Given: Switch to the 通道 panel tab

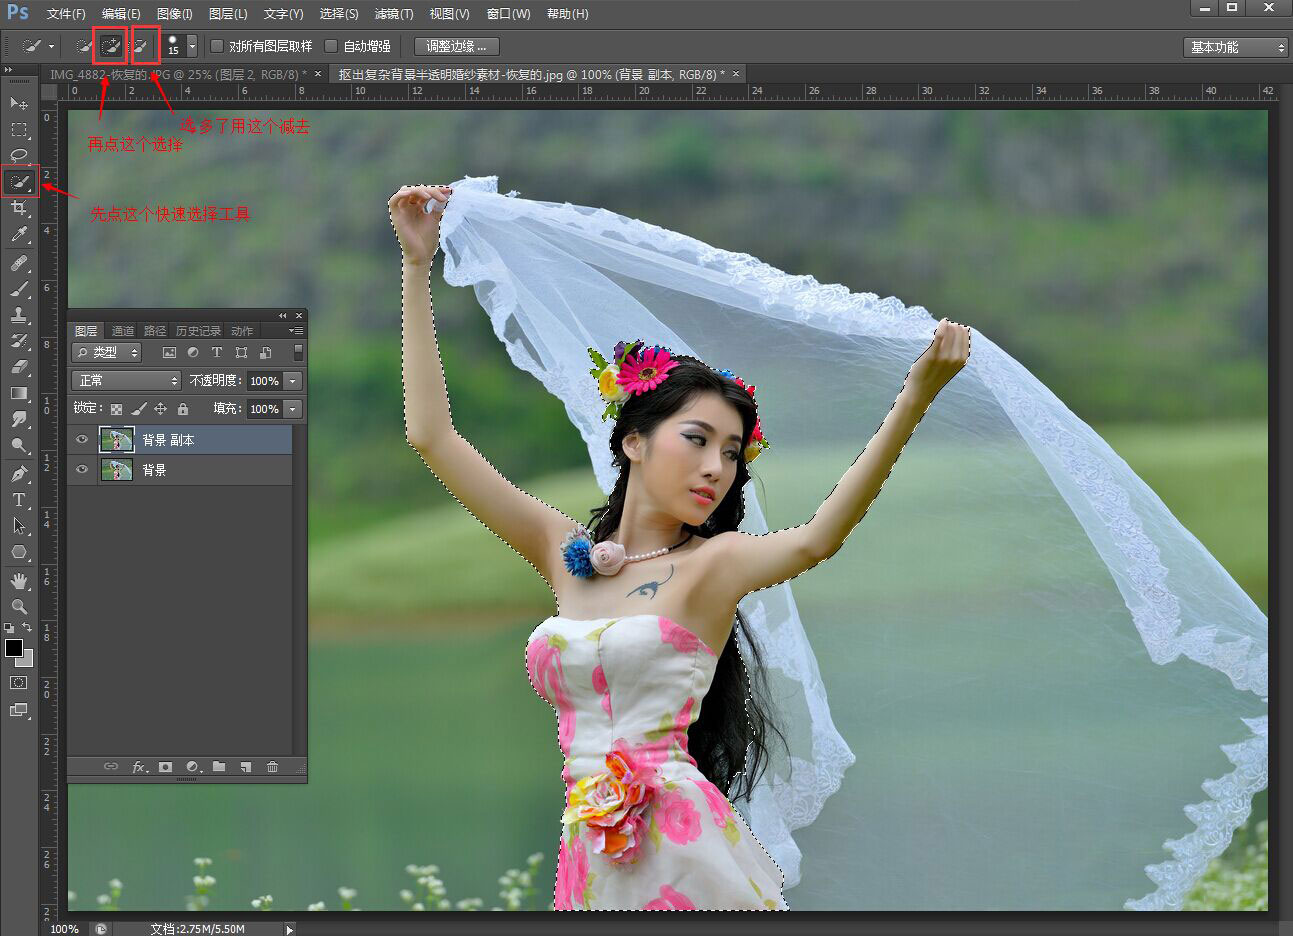Looking at the screenshot, I should pos(122,330).
